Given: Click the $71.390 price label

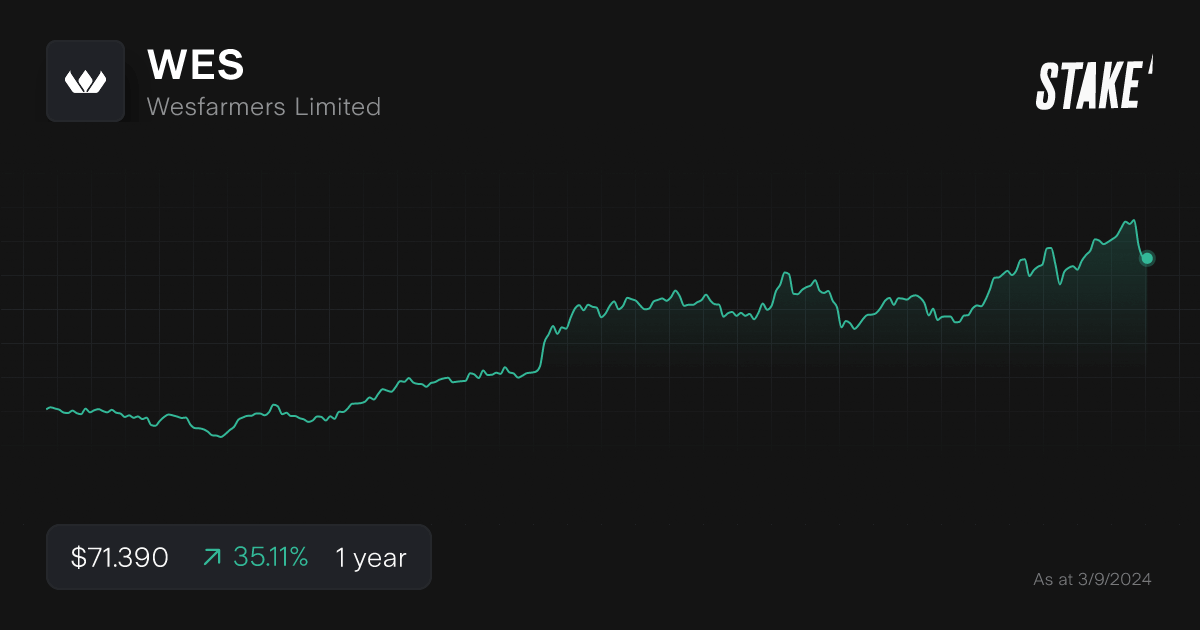Looking at the screenshot, I should click(119, 557).
